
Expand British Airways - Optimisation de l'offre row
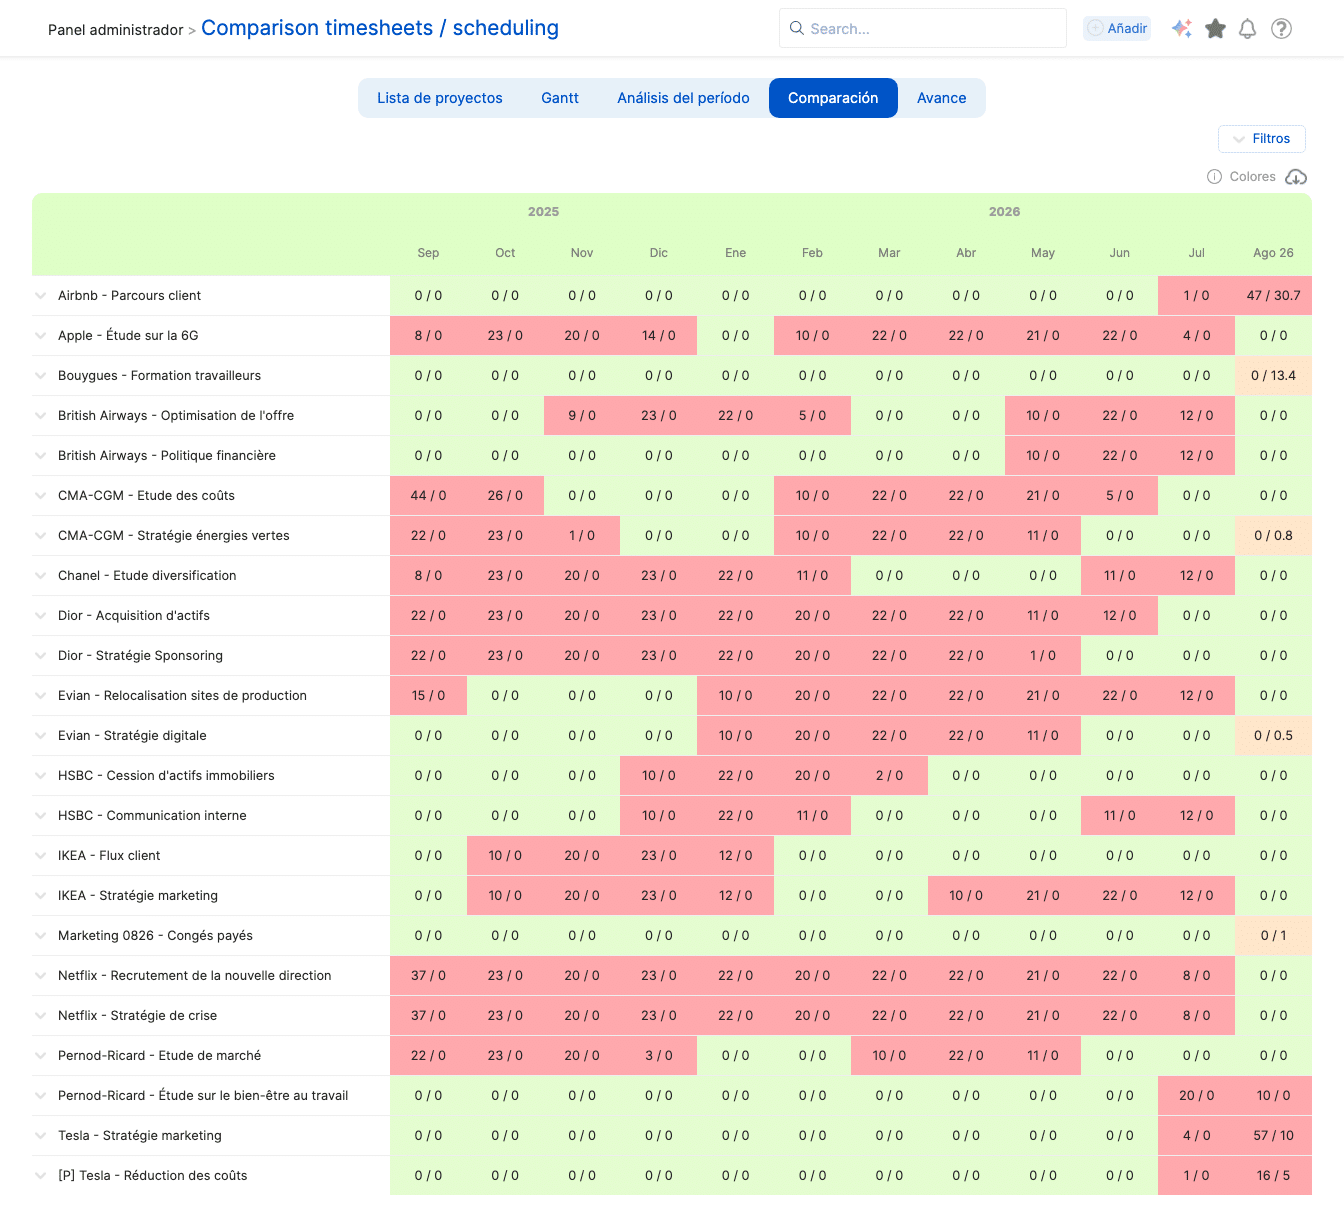(41, 416)
